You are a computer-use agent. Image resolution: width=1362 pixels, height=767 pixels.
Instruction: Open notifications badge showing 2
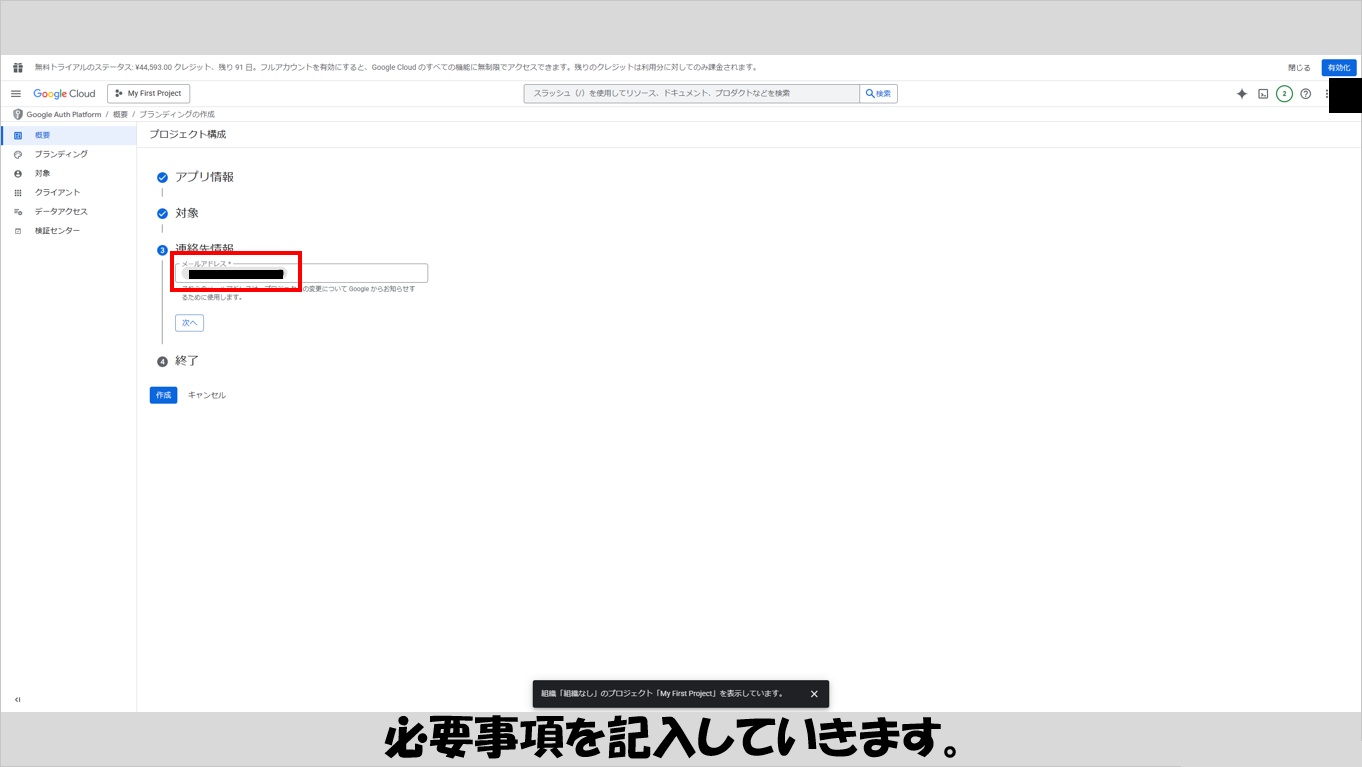click(1284, 94)
